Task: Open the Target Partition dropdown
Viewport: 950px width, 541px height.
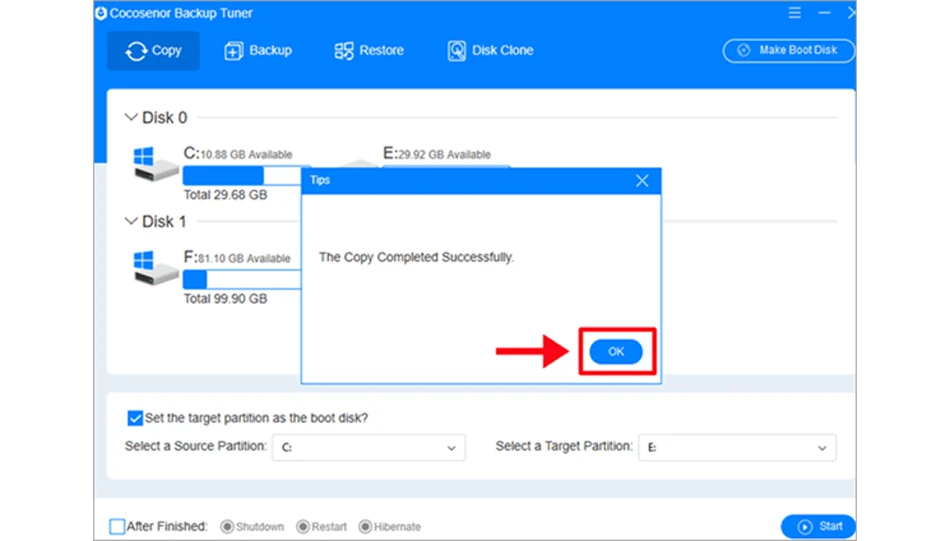Action: [x=737, y=448]
